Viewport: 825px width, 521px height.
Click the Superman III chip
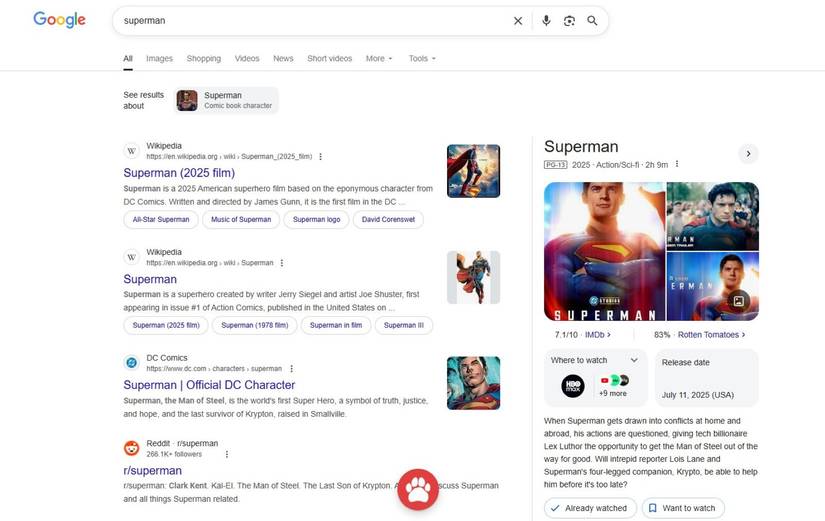point(404,325)
